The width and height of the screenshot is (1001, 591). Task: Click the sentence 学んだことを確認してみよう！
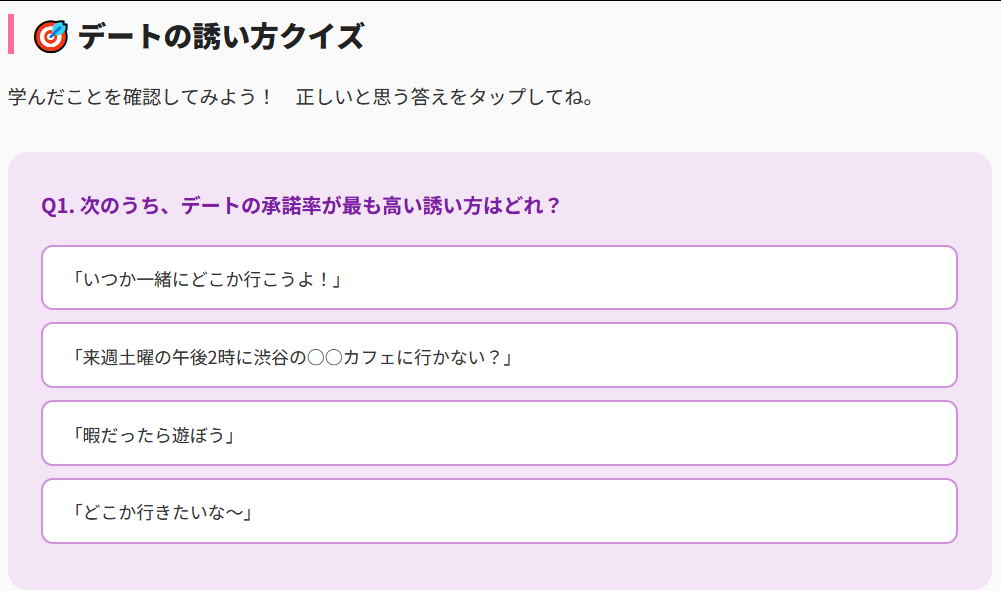(140, 98)
